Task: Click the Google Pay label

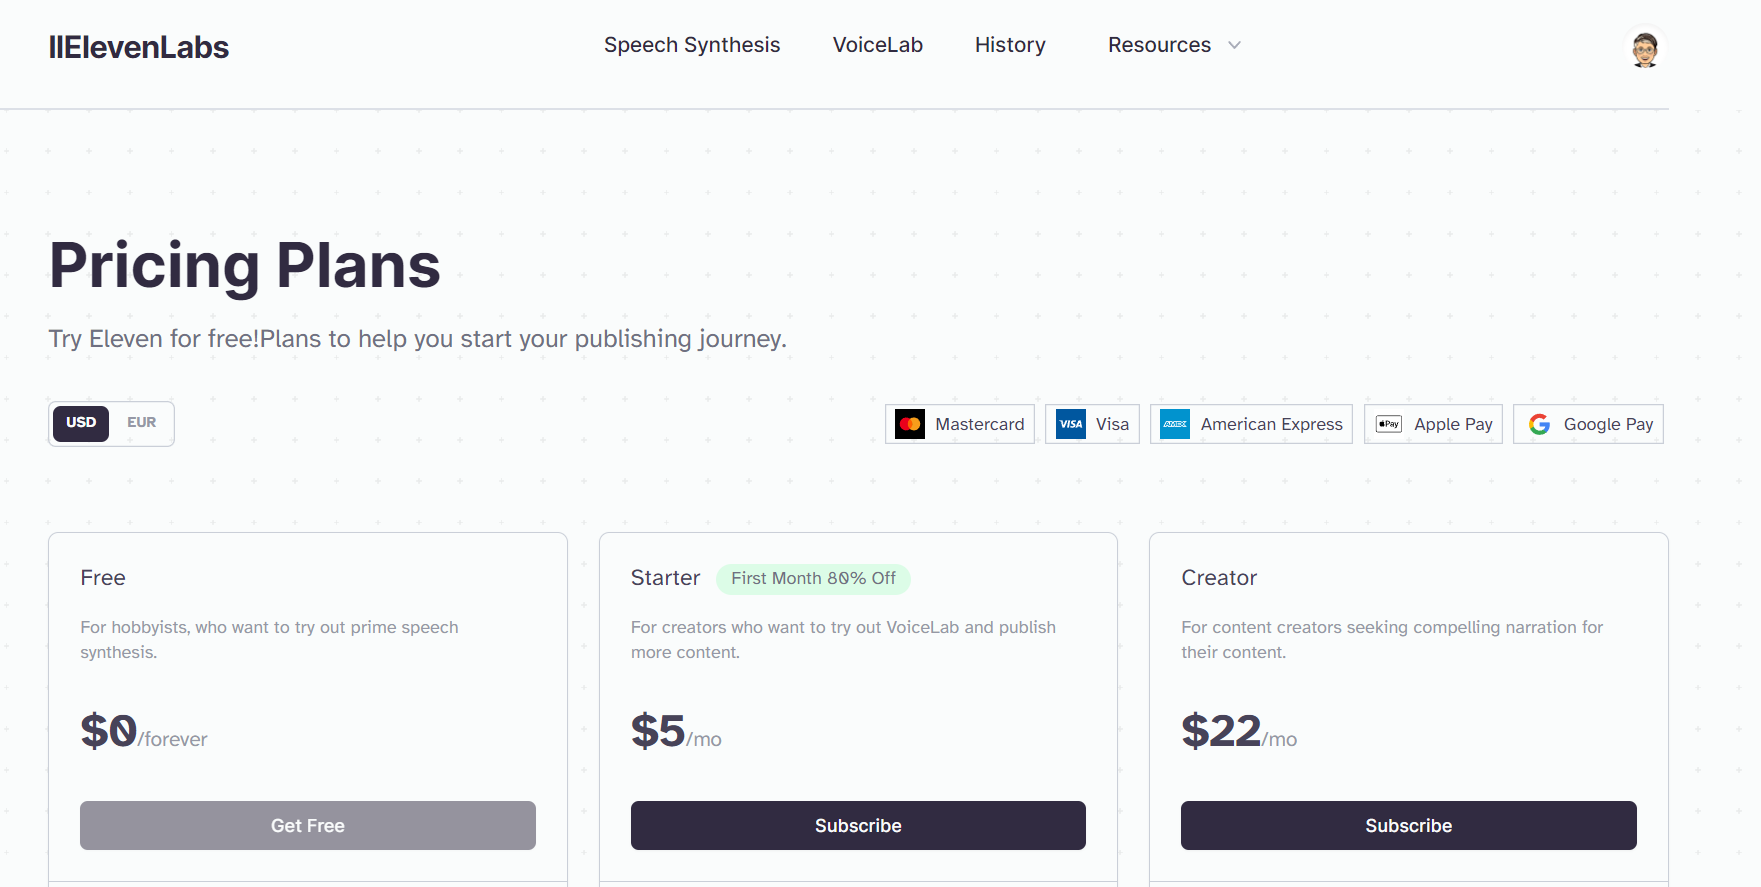Action: [x=1608, y=424]
